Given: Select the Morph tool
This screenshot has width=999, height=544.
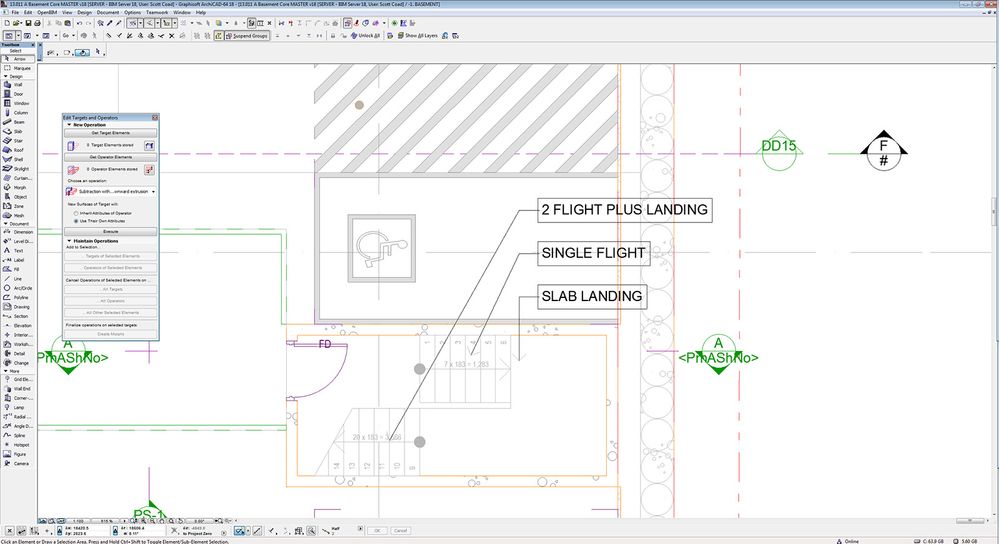Looking at the screenshot, I should tap(18, 187).
